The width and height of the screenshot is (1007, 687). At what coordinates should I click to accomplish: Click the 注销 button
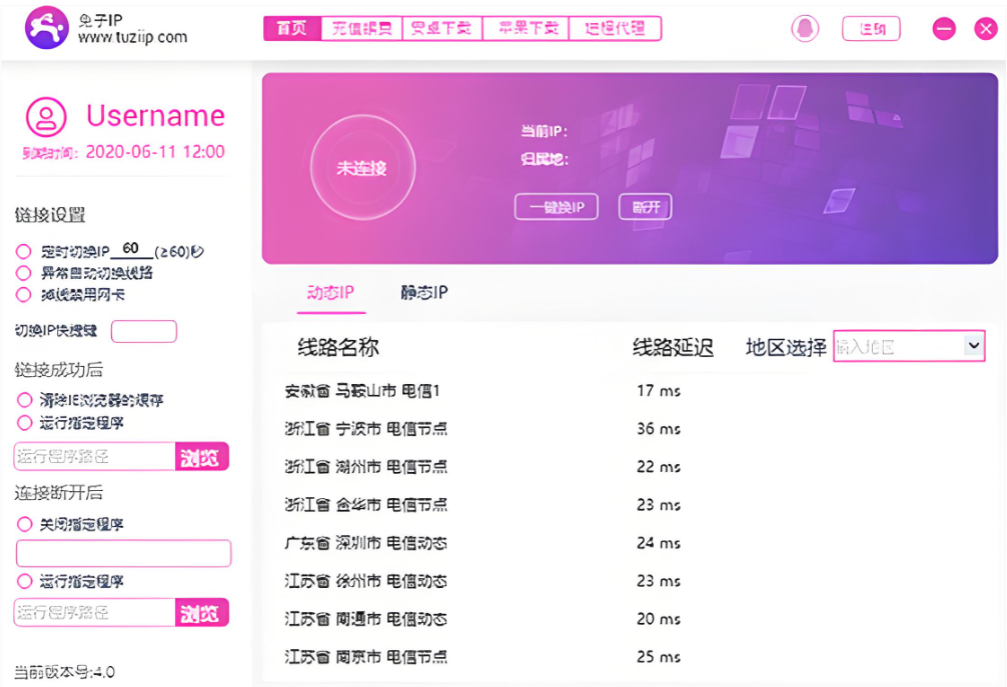click(x=871, y=29)
